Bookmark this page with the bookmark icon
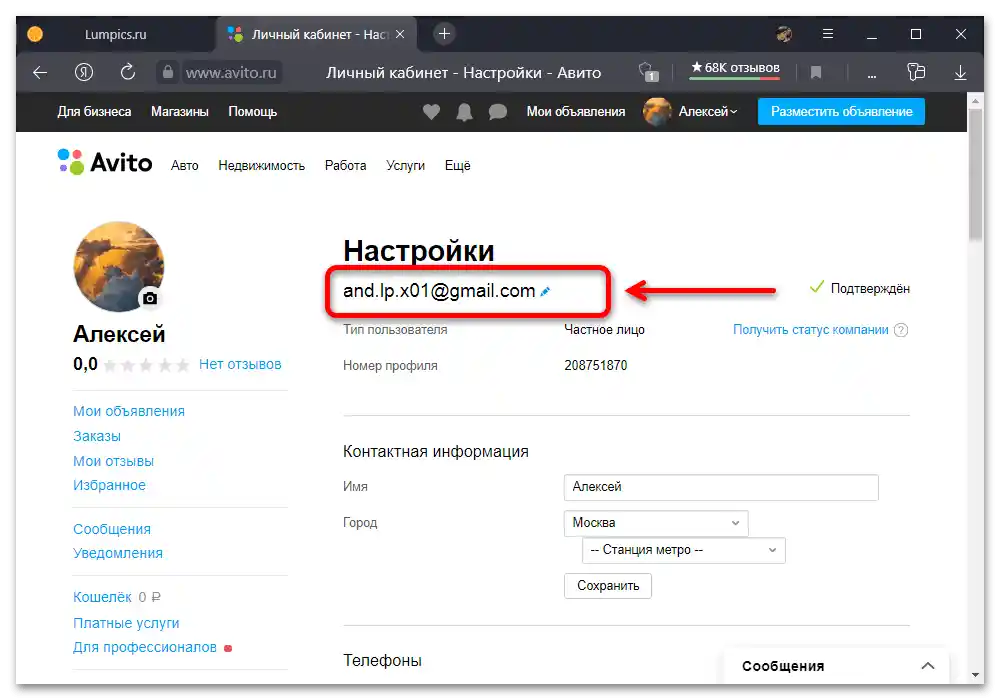This screenshot has width=1000, height=700. click(816, 73)
